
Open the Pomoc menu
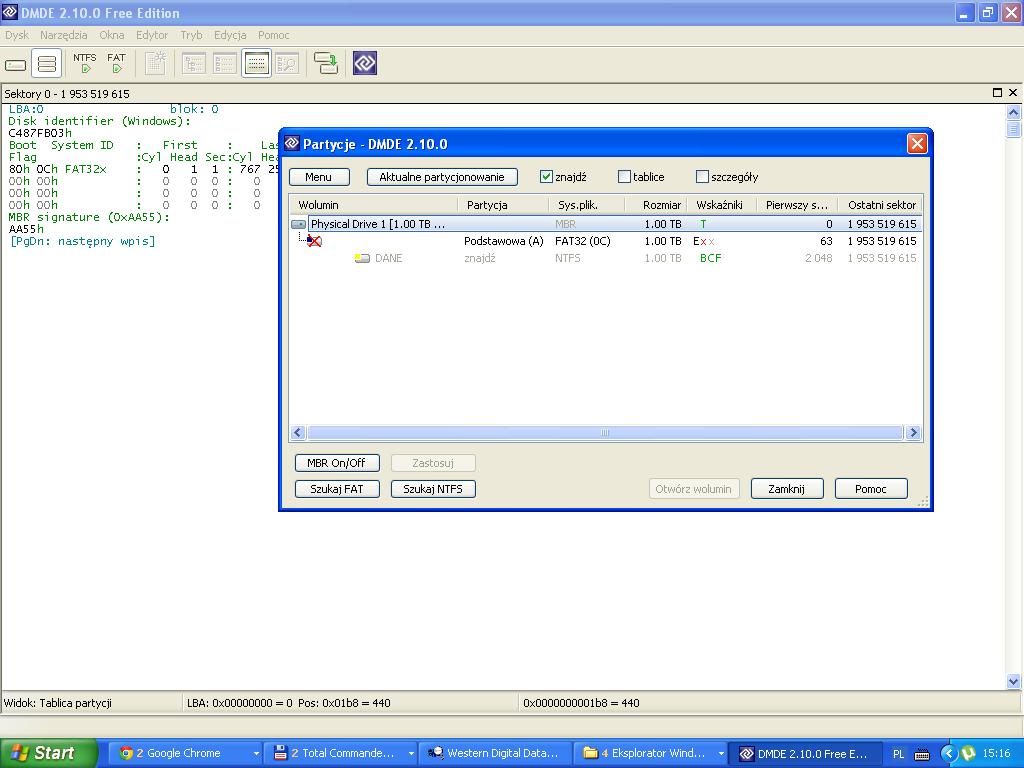point(273,35)
